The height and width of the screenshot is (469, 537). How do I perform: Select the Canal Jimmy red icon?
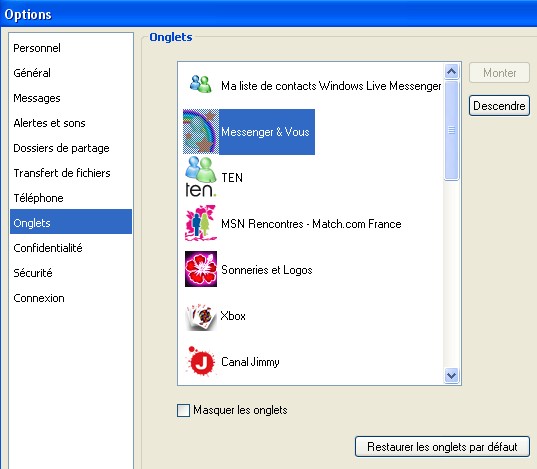(201, 361)
